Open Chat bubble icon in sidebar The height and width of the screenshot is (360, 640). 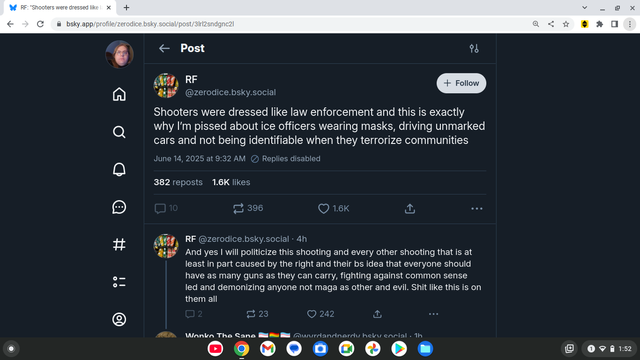pos(119,207)
